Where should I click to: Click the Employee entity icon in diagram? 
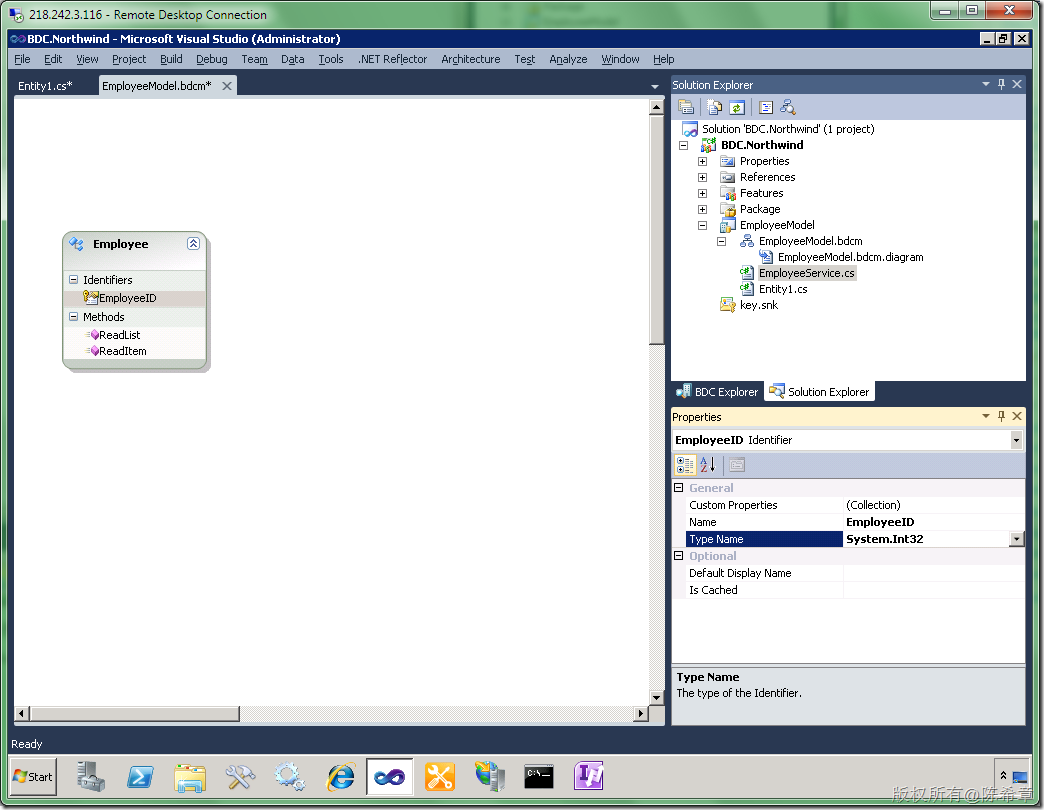[77, 244]
